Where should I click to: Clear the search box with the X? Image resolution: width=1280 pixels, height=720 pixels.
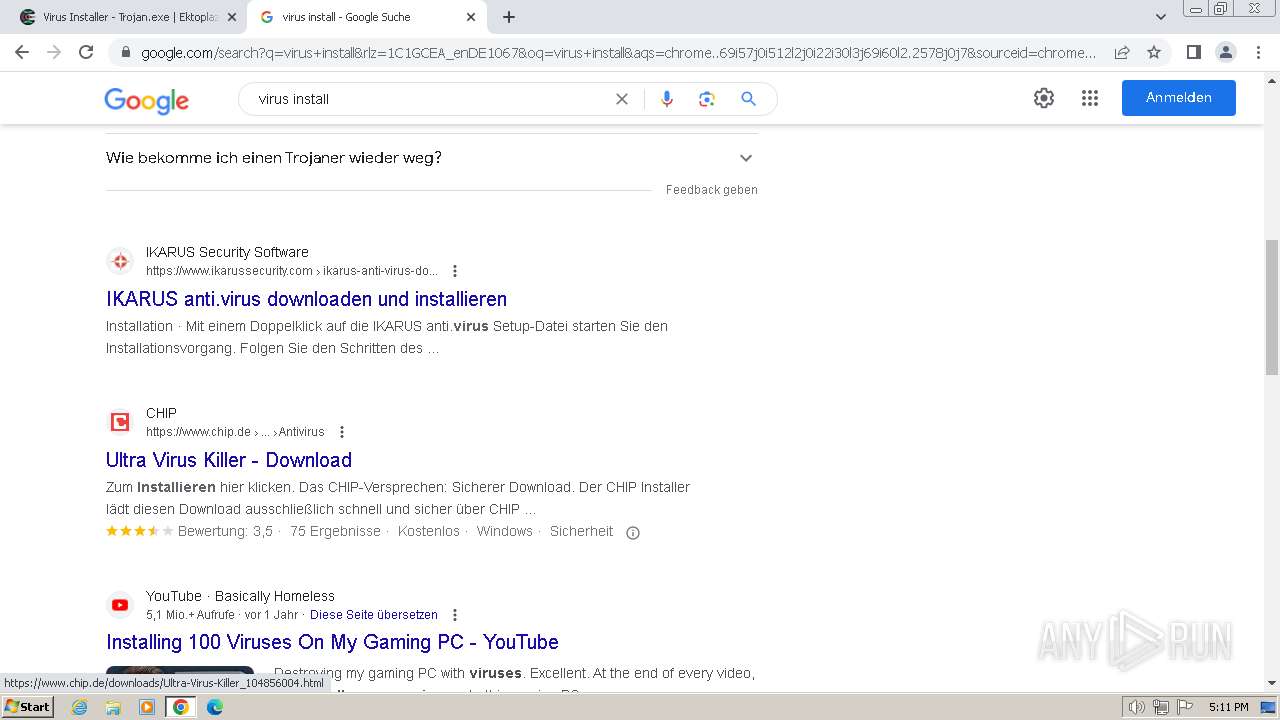pyautogui.click(x=622, y=99)
